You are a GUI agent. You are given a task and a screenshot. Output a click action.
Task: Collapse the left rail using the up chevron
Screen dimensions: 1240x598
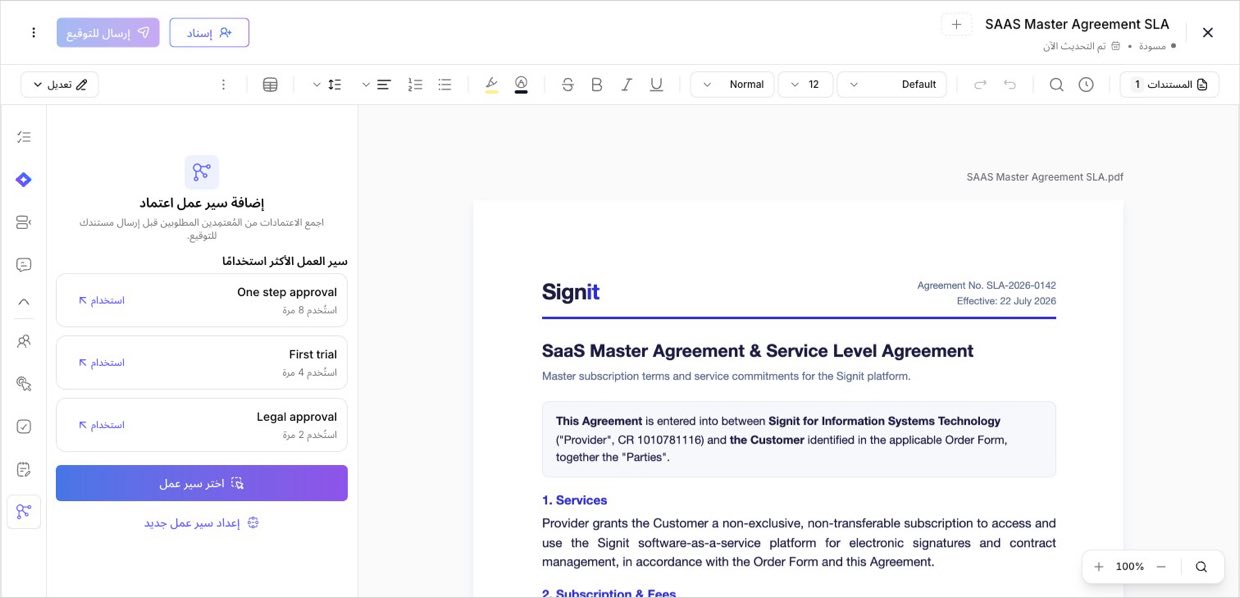[x=24, y=301]
